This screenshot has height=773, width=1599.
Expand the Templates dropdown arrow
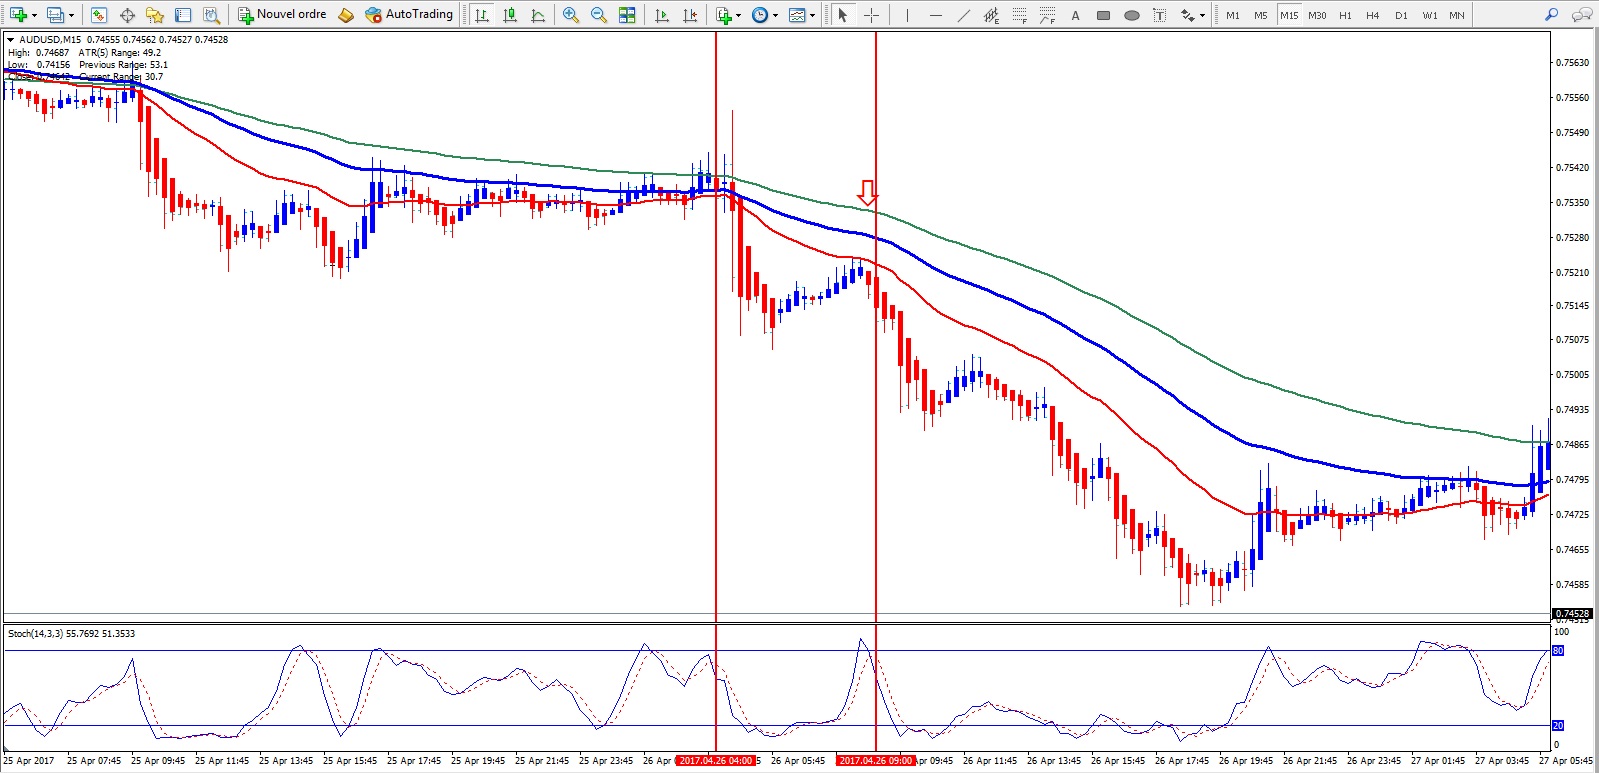pos(812,15)
